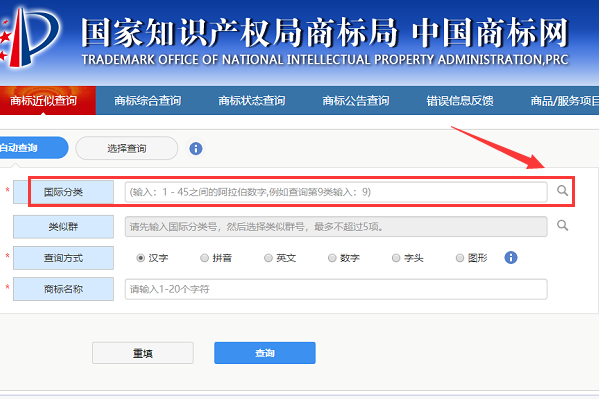The image size is (599, 399).
Task: Click the 国家知识产权局商标局 中国商标网 header title
Action: 325,33
